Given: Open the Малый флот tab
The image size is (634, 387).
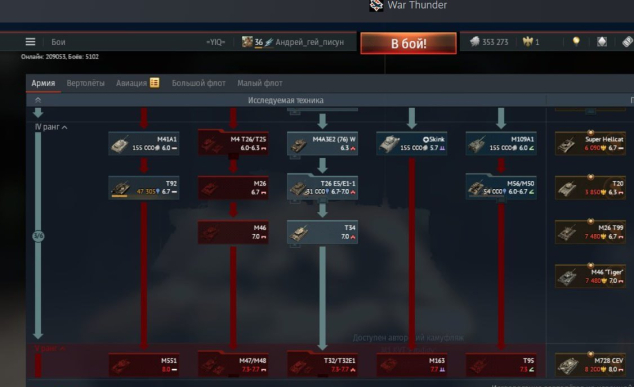Looking at the screenshot, I should click(260, 83).
